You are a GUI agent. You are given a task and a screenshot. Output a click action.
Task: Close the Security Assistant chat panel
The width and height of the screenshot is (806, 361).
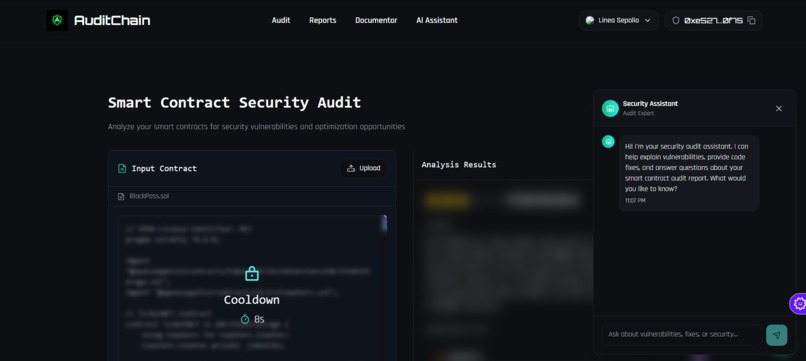(x=778, y=109)
